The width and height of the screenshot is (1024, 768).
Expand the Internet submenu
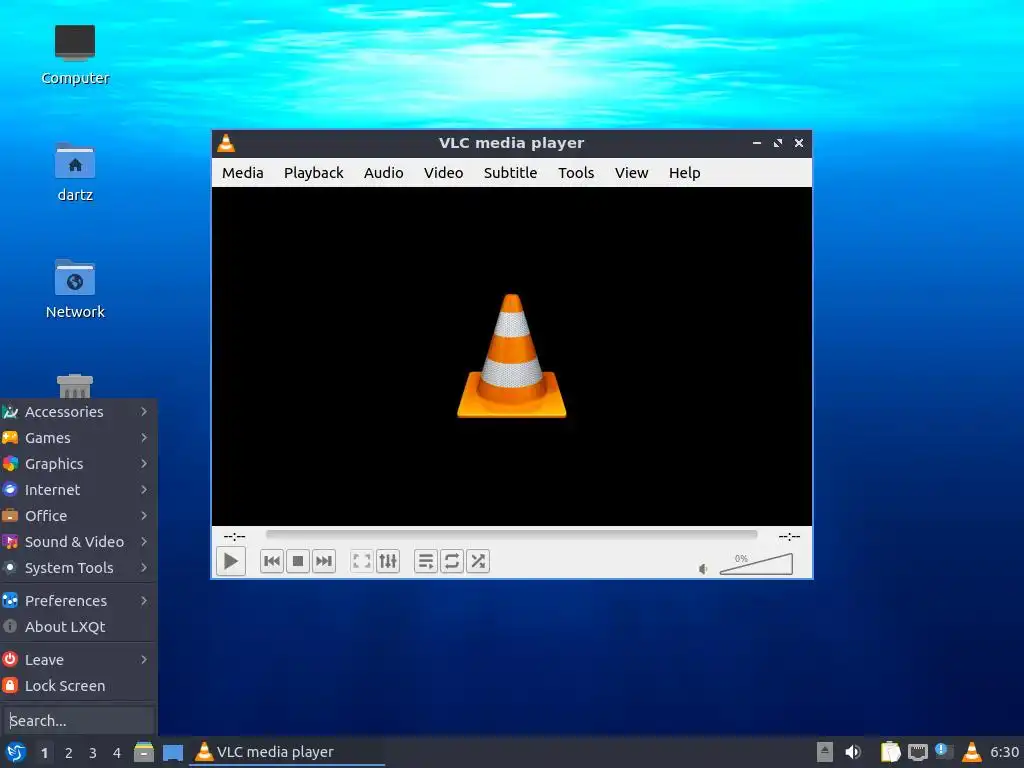click(78, 490)
